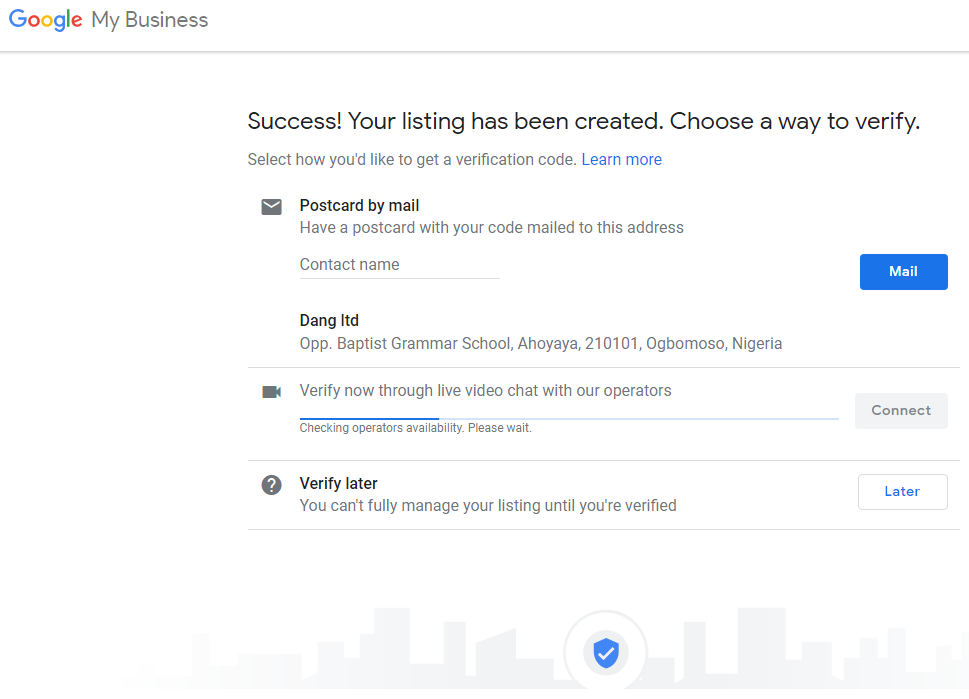Click the Google logo

pos(46,21)
